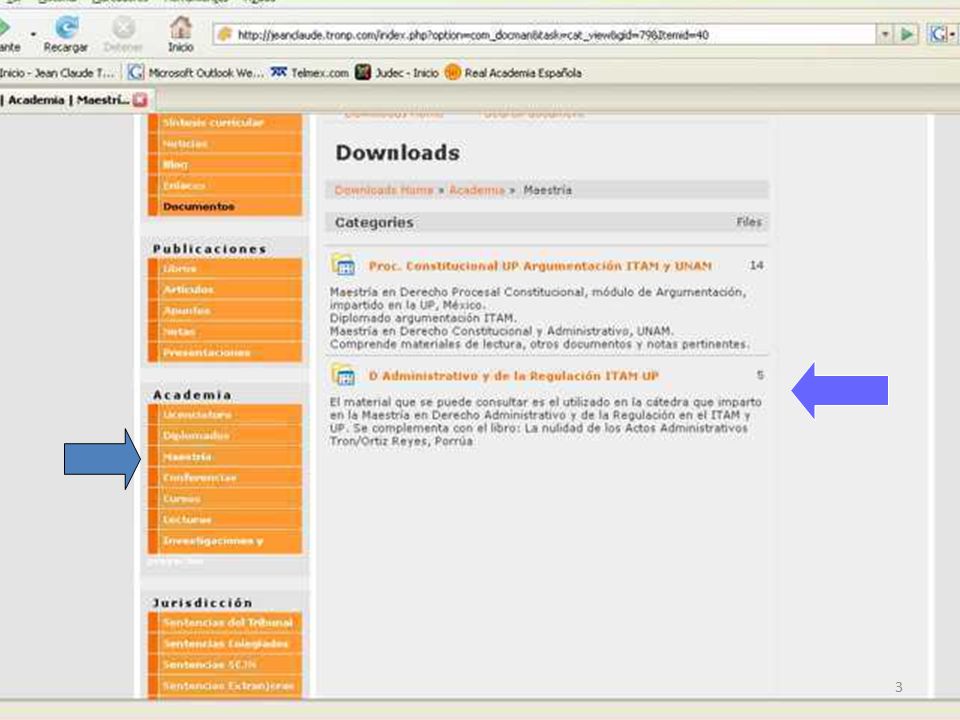Open Síntesis curricular in the sidebar
Image resolution: width=960 pixels, height=720 pixels.
point(225,122)
